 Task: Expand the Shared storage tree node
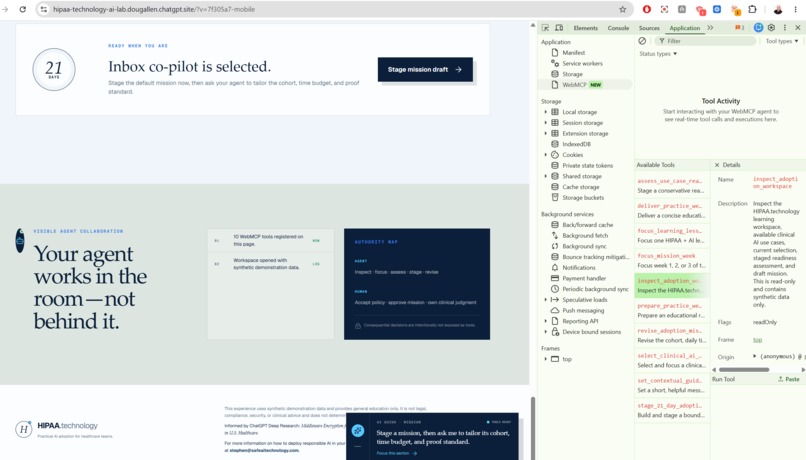pos(545,176)
